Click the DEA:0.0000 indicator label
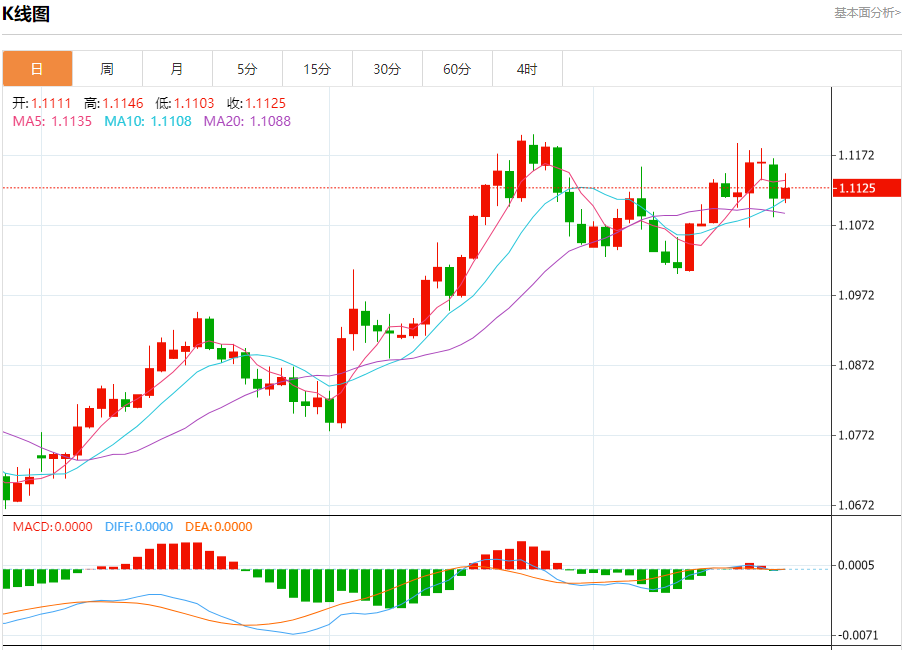The image size is (909, 650). point(219,526)
